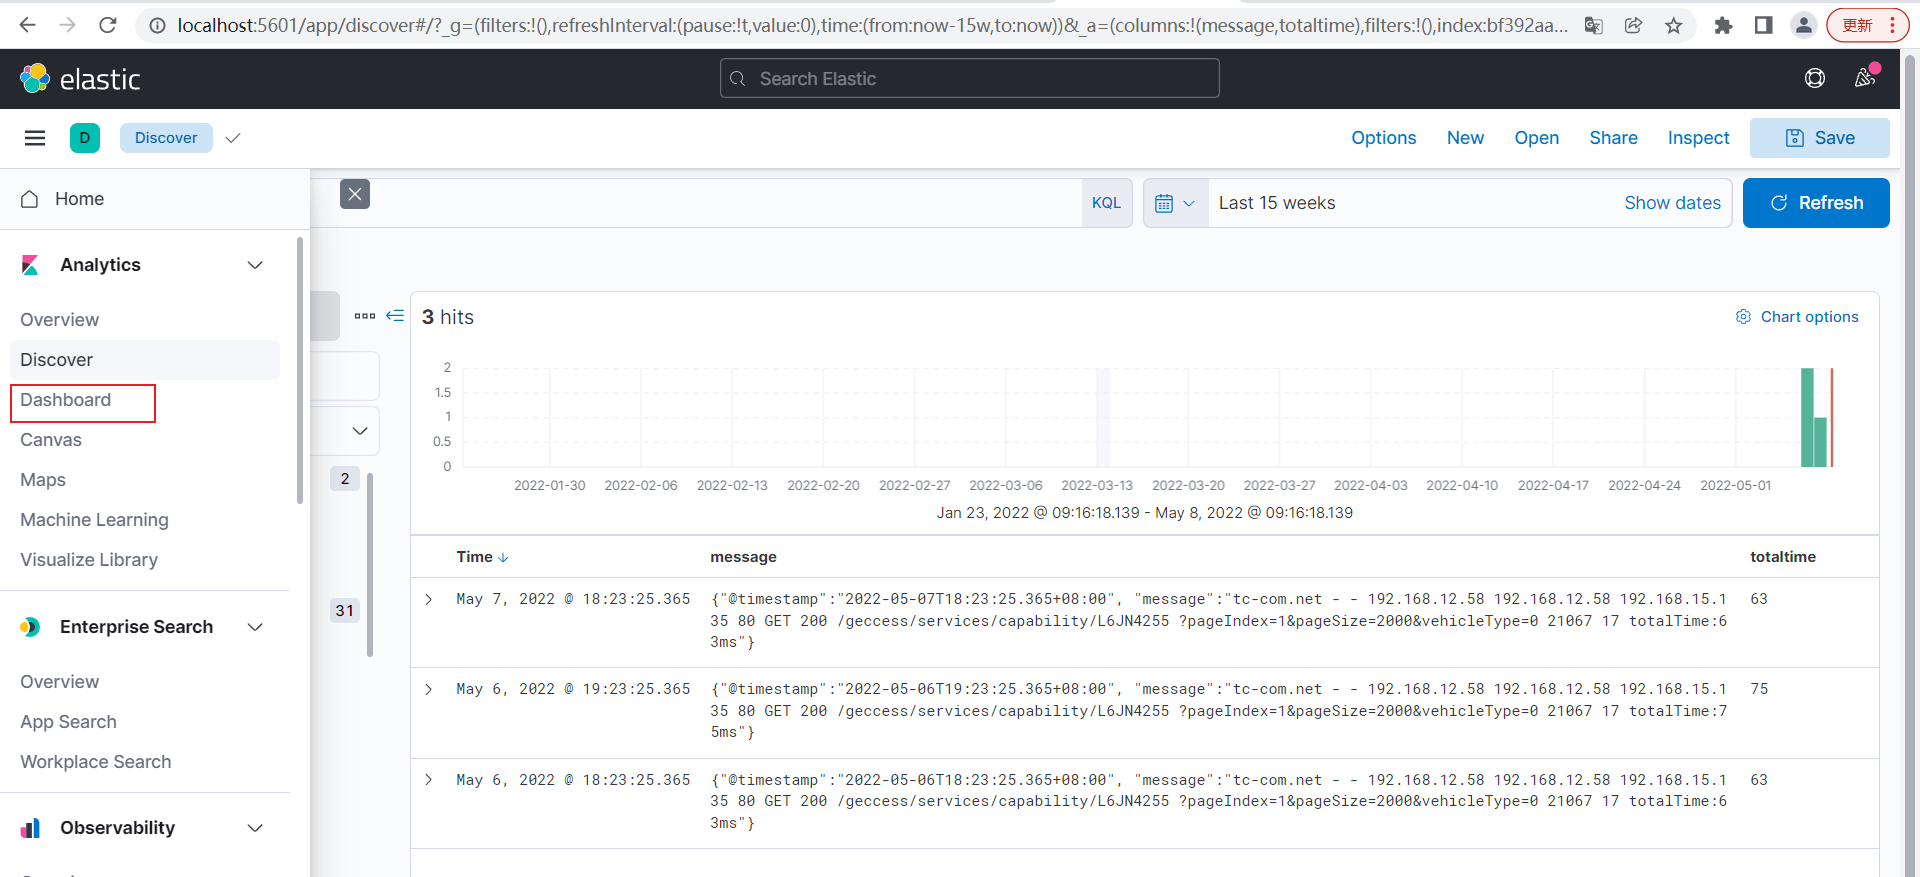This screenshot has height=877, width=1920.
Task: Open Canvas in the sidebar
Action: [x=51, y=440]
